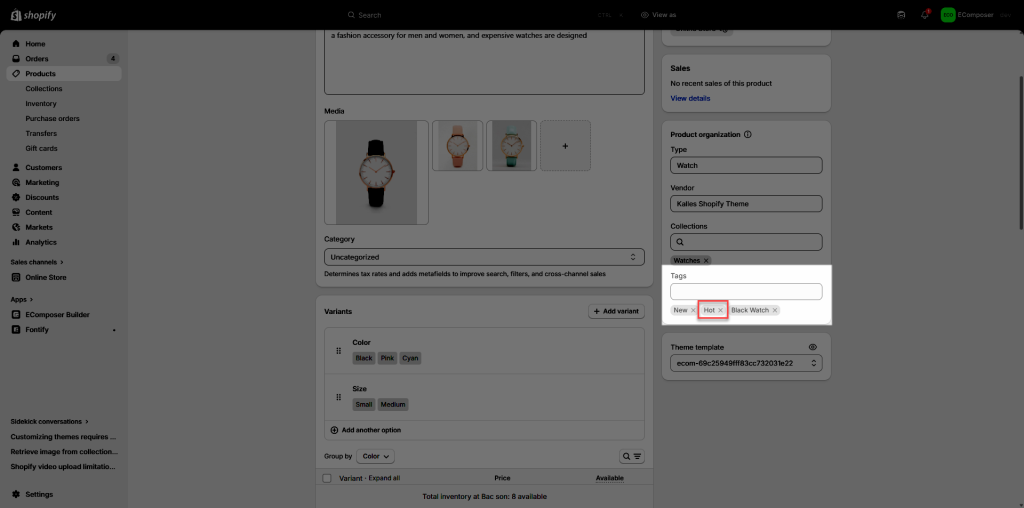Image resolution: width=1024 pixels, height=508 pixels.
Task: Toggle the Variant select-all checkbox
Action: coord(327,478)
